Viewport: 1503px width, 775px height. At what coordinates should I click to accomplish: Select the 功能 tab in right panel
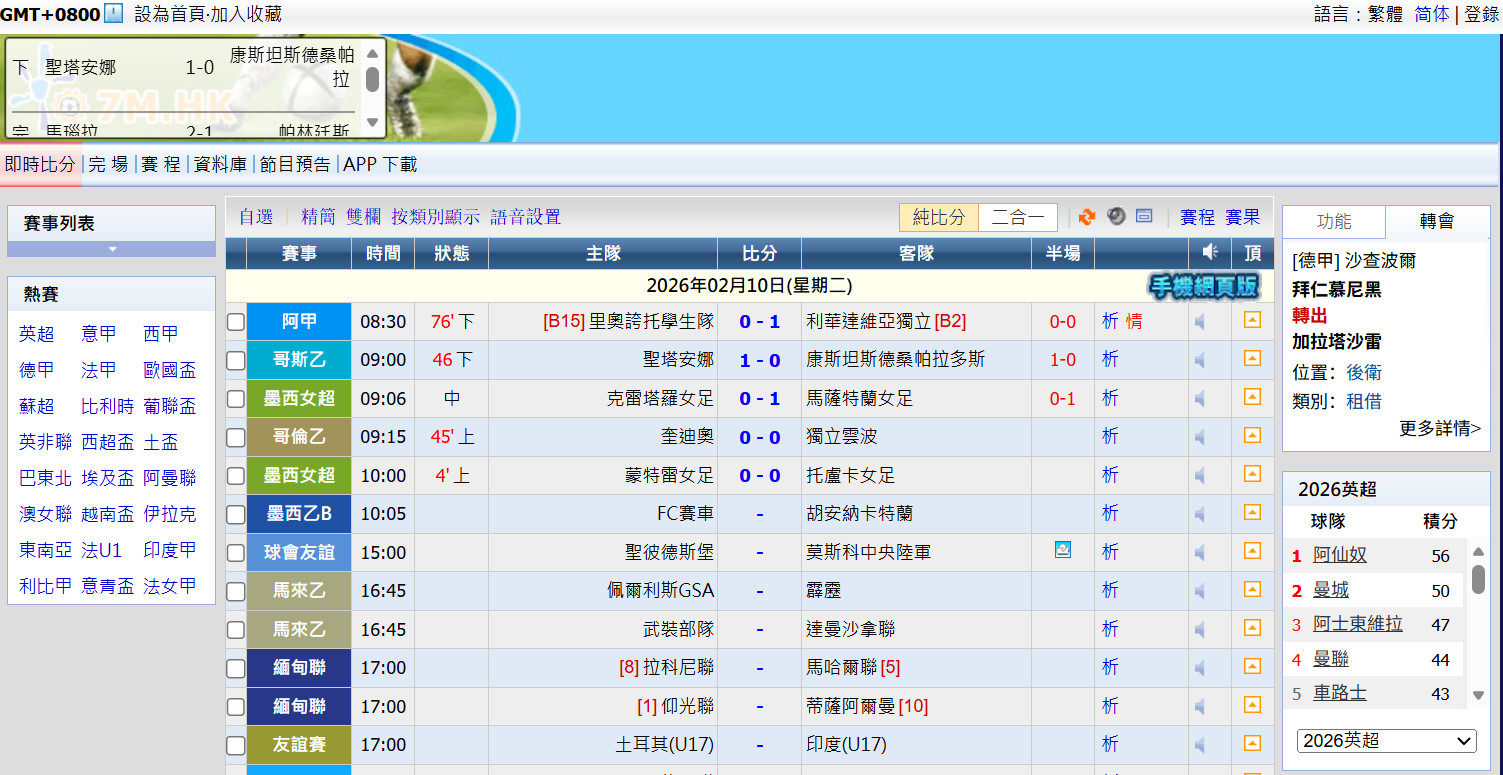(x=1334, y=222)
